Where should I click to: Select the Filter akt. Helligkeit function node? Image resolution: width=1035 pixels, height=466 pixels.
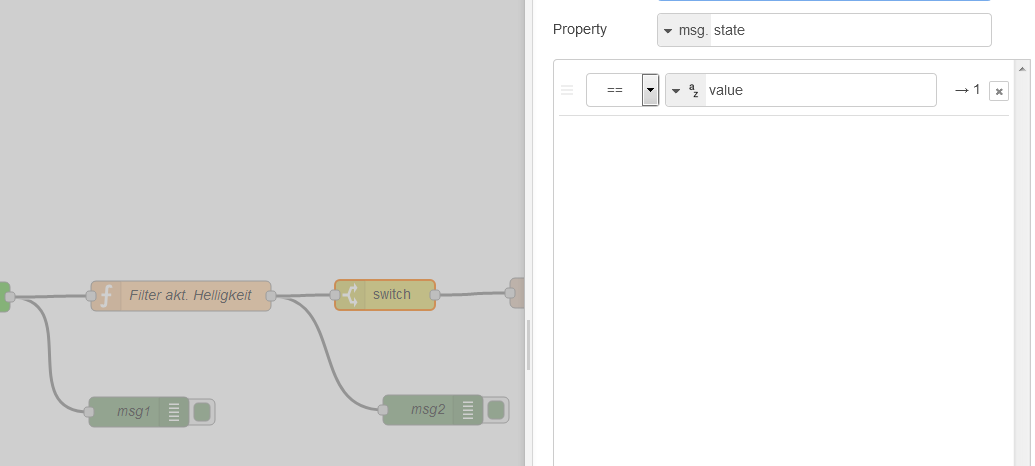tap(181, 296)
